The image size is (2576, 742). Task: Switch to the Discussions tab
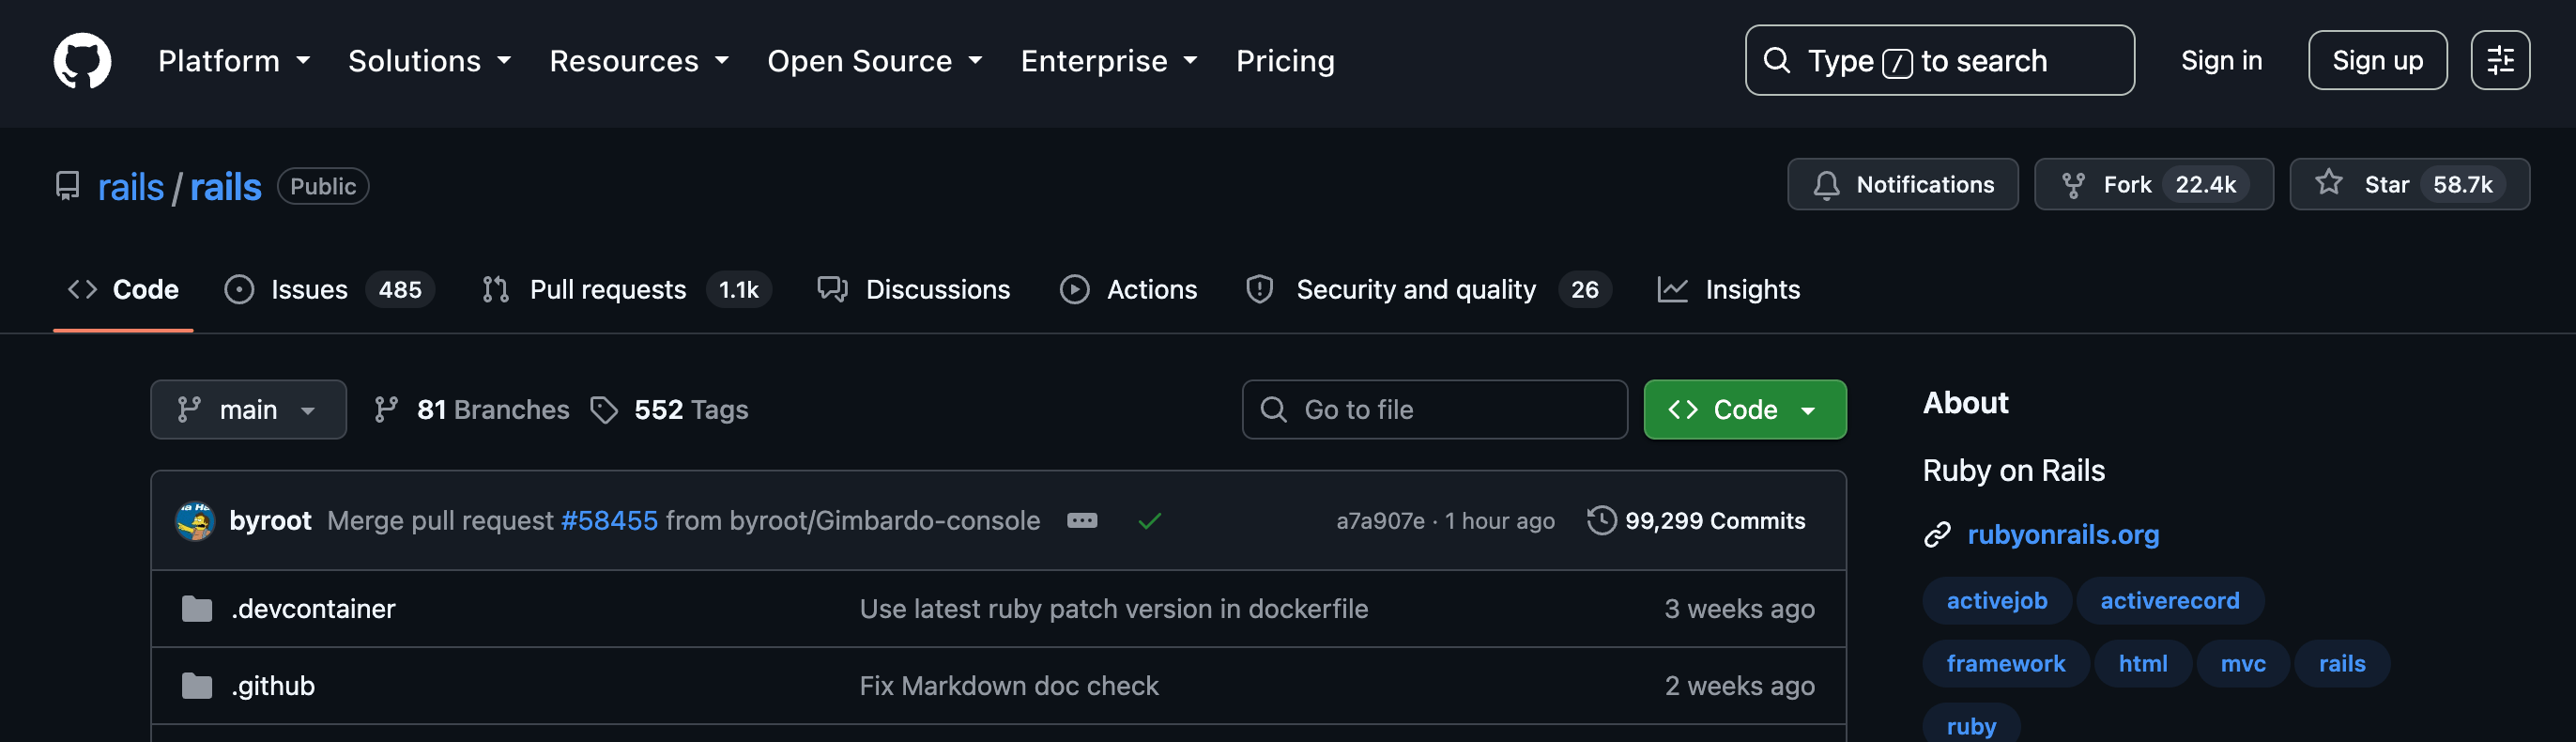(x=914, y=290)
